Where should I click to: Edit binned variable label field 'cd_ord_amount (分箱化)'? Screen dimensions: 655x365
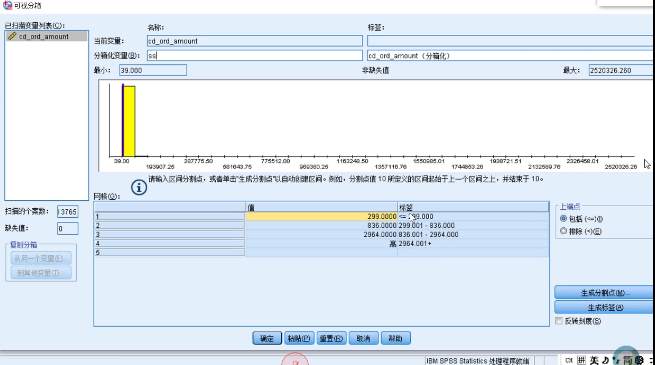click(510, 56)
